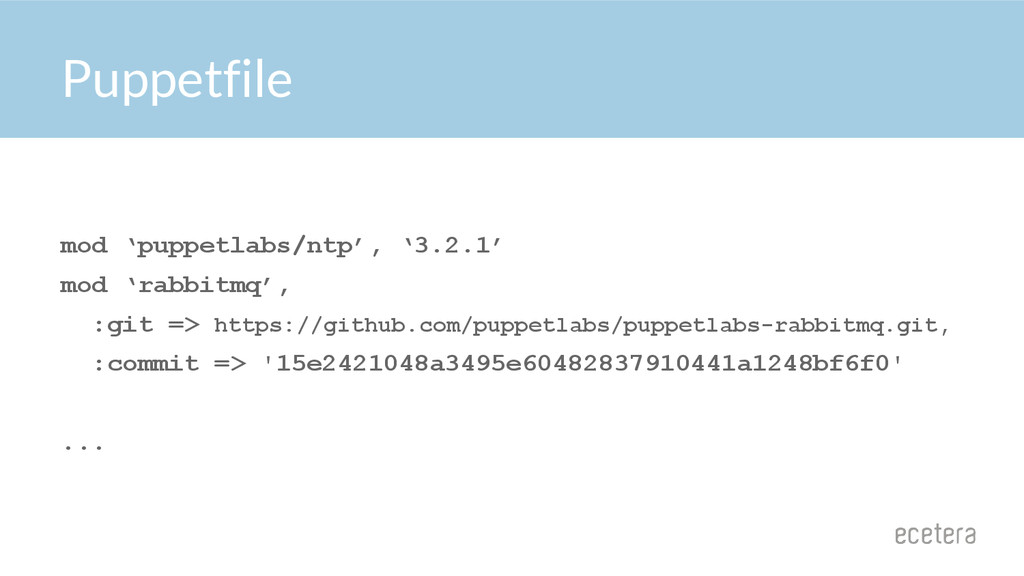The height and width of the screenshot is (576, 1024).
Task: Click the arrow after :git
Action: tap(184, 325)
